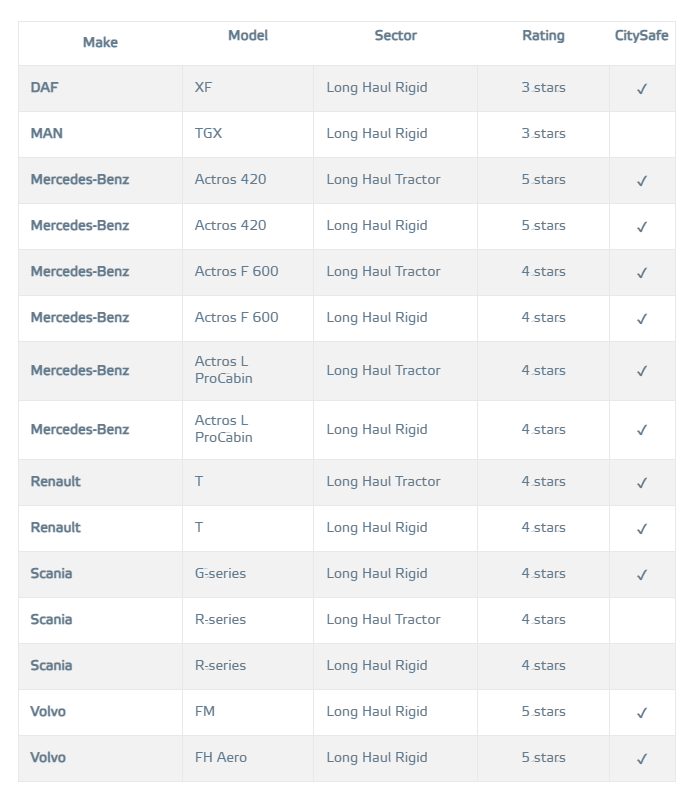
Task: Click CitySafe checkmark for Renault T Long Haul Tractor
Action: [x=642, y=483]
